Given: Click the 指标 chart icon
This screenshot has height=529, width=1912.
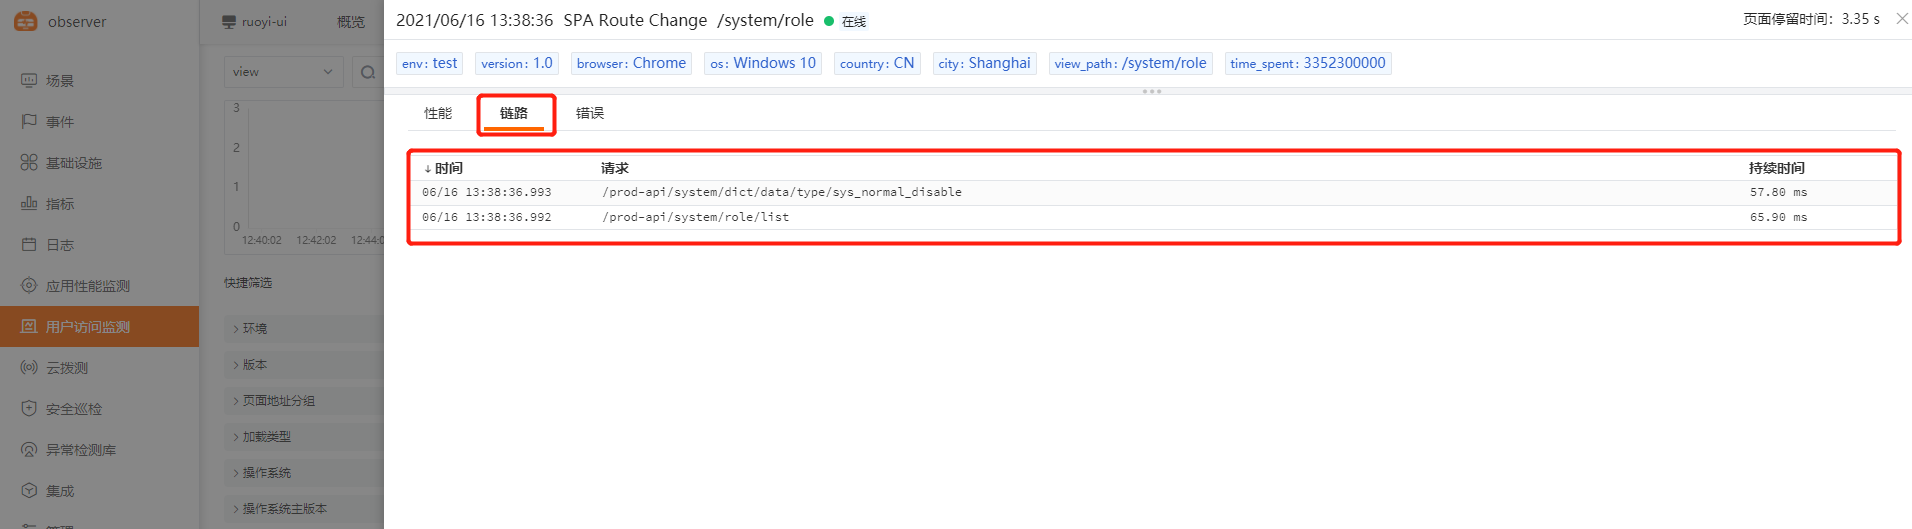Looking at the screenshot, I should point(29,203).
